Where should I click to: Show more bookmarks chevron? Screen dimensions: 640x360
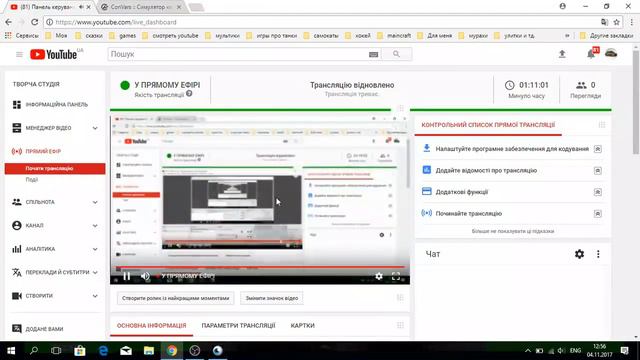pyautogui.click(x=567, y=36)
